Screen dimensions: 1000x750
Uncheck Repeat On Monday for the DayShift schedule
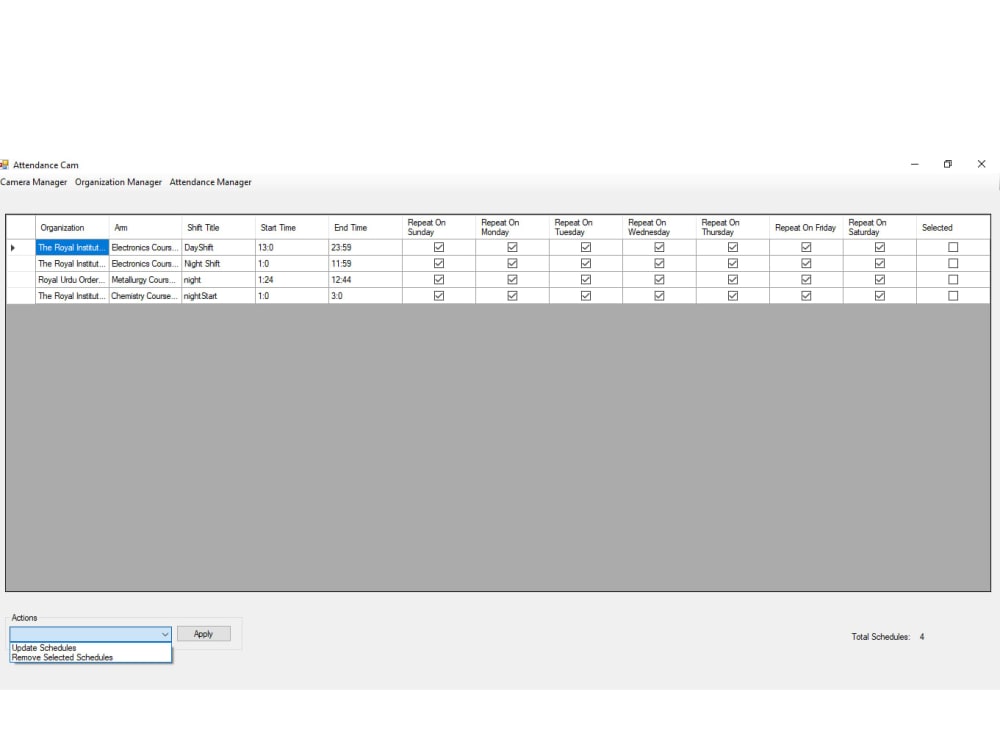pos(511,247)
